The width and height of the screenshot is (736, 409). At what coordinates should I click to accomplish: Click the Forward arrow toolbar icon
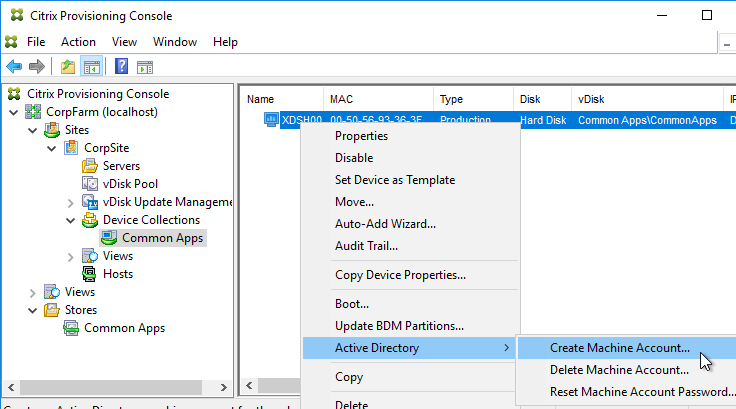pos(37,67)
